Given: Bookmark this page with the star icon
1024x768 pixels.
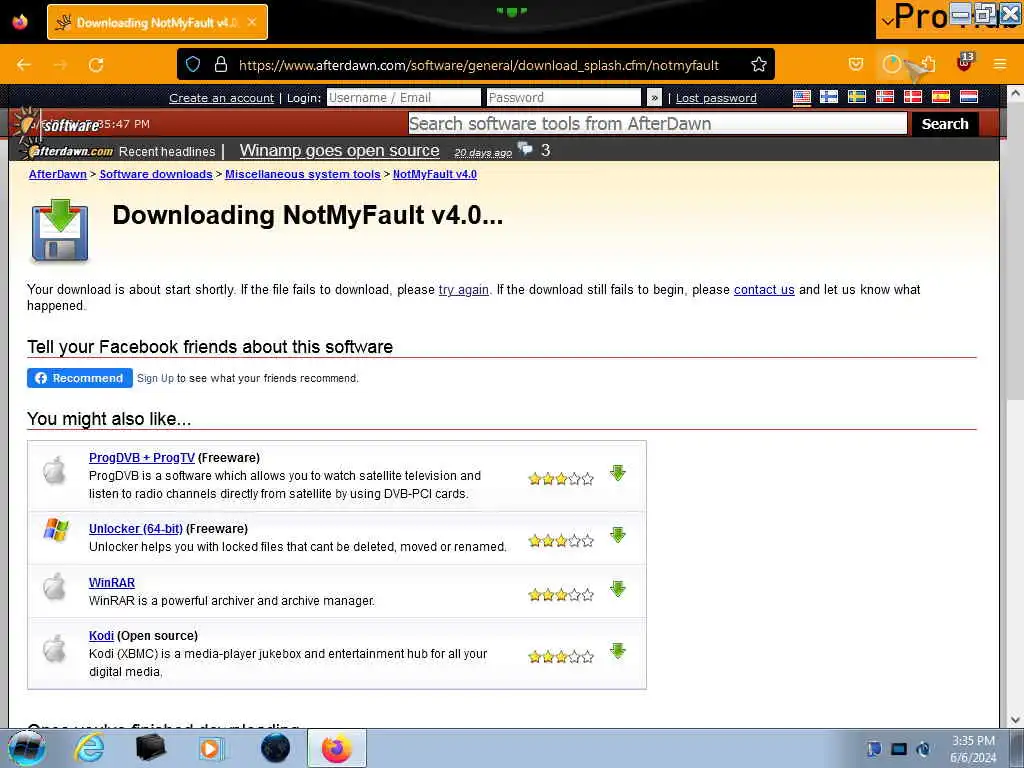Looking at the screenshot, I should (759, 64).
